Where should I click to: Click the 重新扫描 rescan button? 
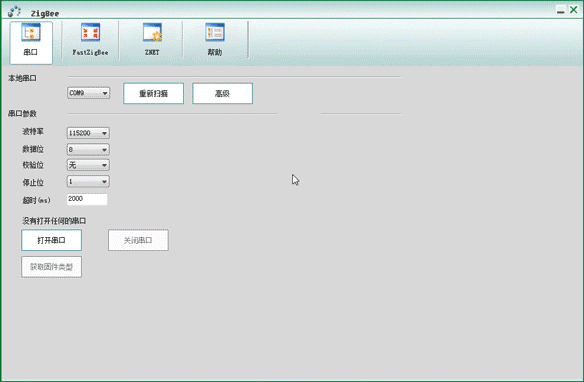click(153, 93)
